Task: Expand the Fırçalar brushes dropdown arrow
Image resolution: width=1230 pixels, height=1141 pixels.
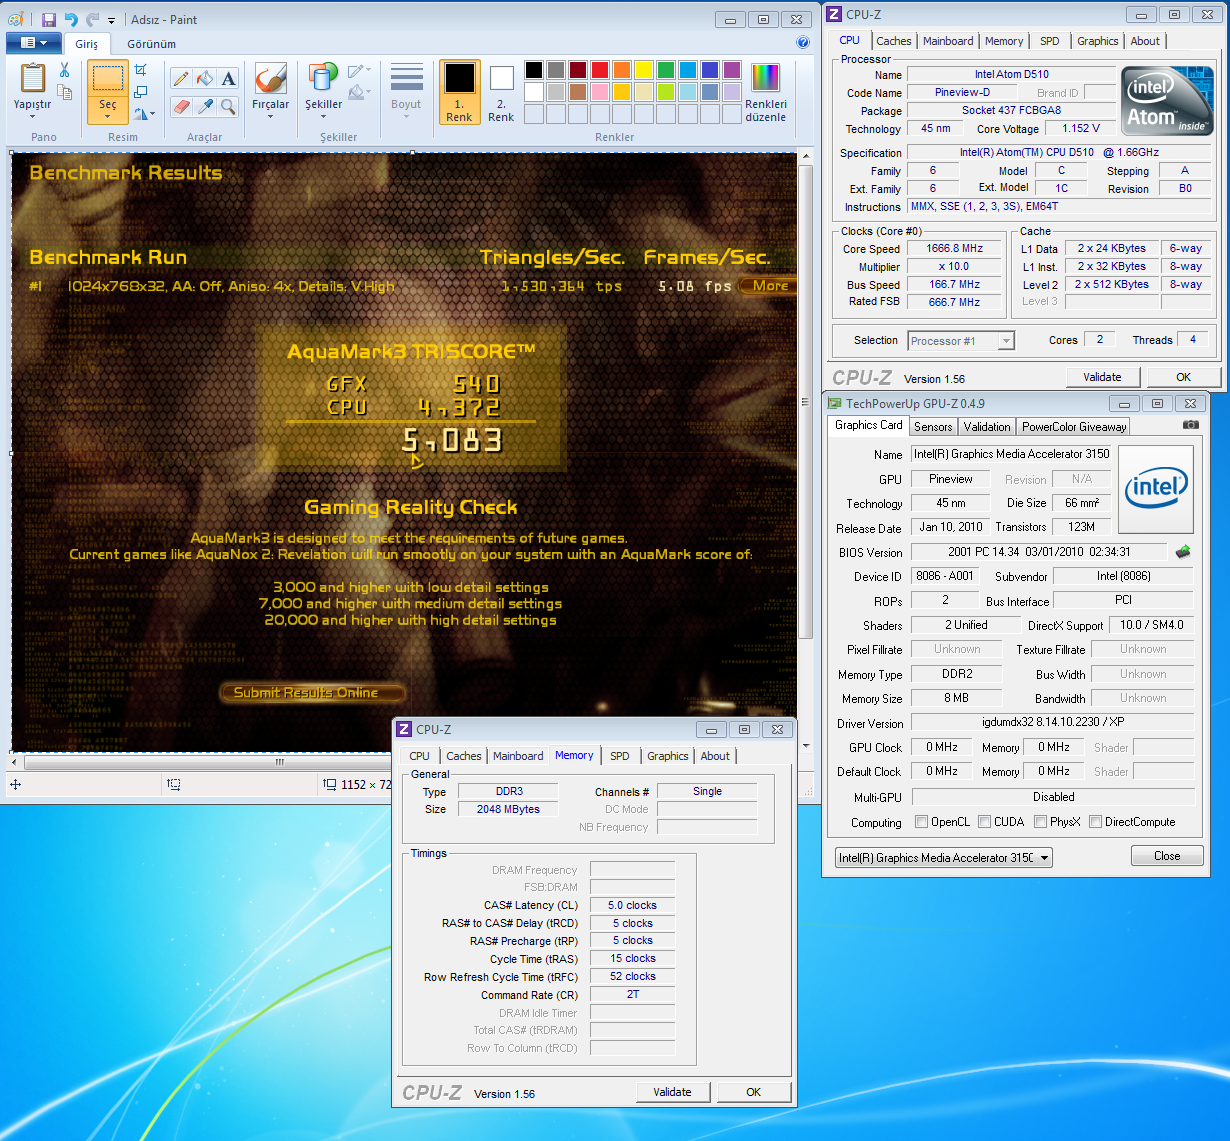Action: coord(270,116)
